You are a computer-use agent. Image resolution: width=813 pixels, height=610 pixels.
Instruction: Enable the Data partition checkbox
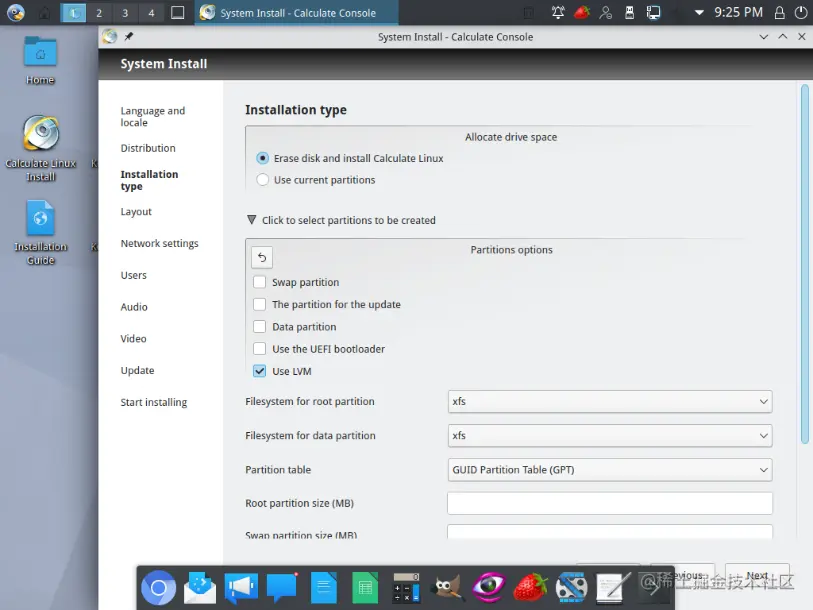coord(259,327)
